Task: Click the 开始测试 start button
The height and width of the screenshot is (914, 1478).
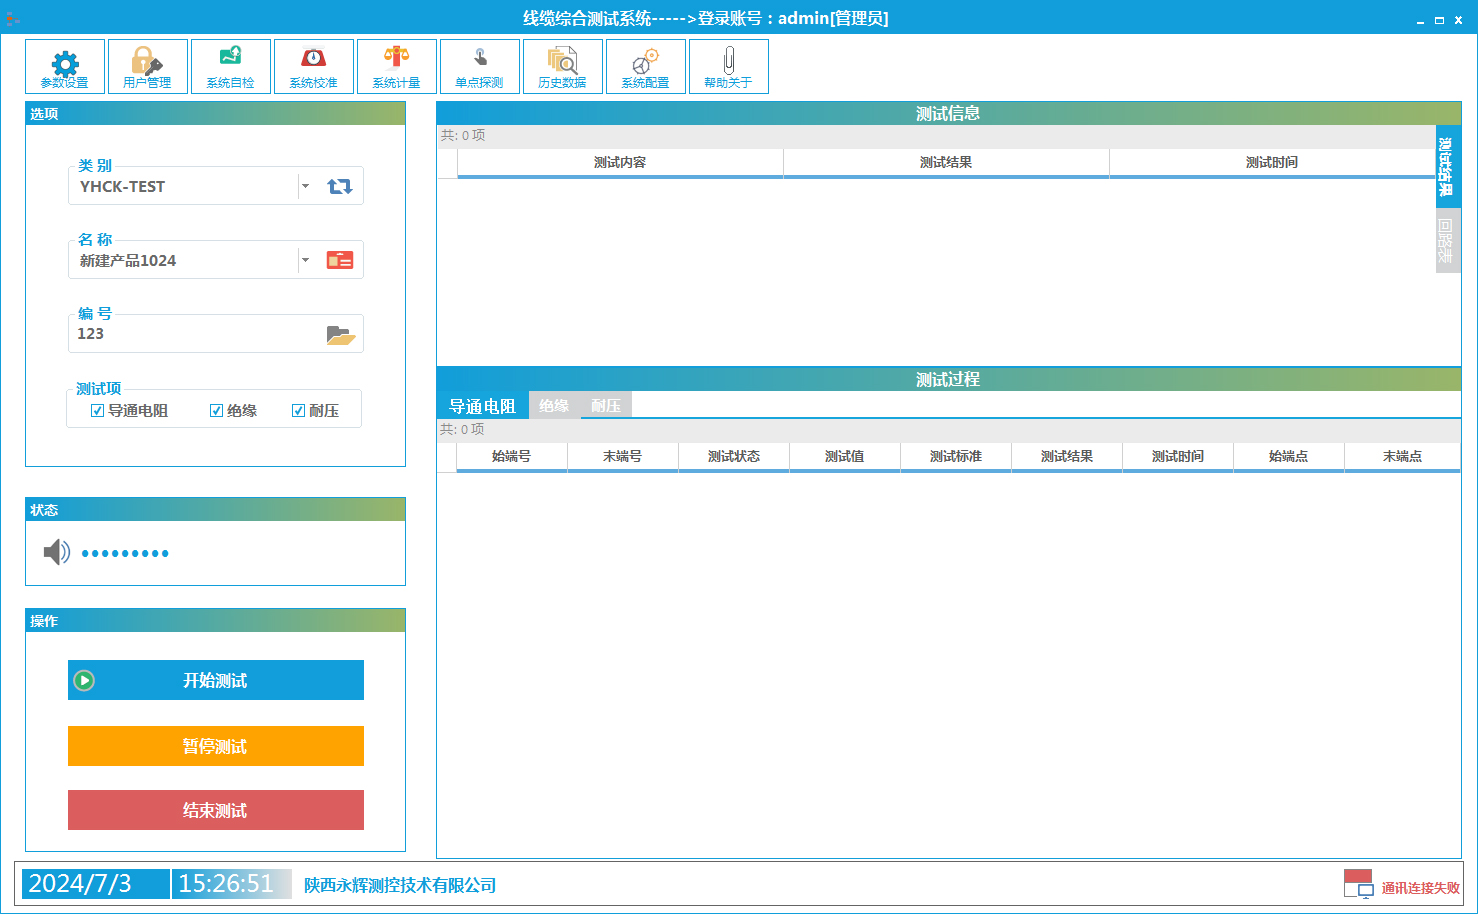Action: (216, 680)
